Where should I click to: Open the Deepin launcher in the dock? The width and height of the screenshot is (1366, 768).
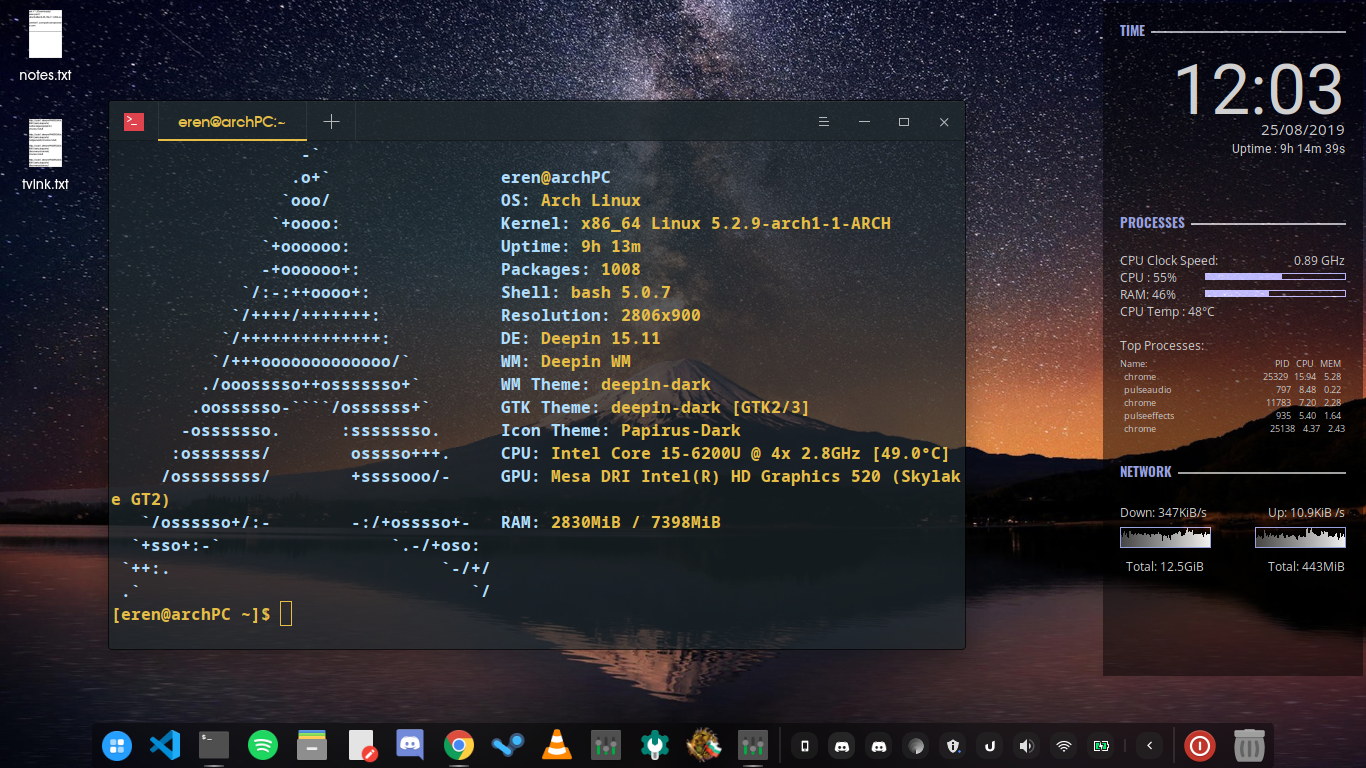[117, 745]
